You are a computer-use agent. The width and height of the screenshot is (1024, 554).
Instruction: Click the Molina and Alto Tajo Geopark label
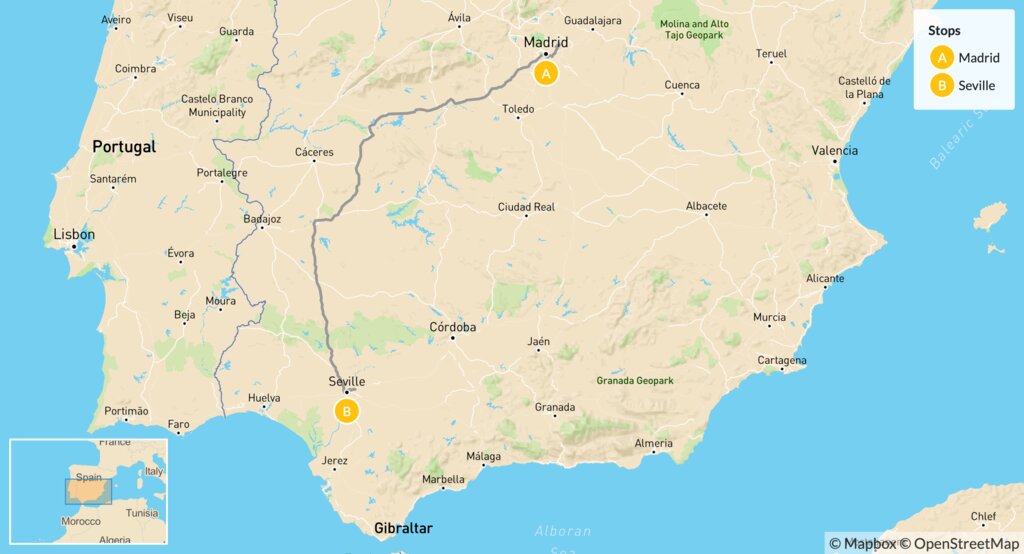pos(694,29)
